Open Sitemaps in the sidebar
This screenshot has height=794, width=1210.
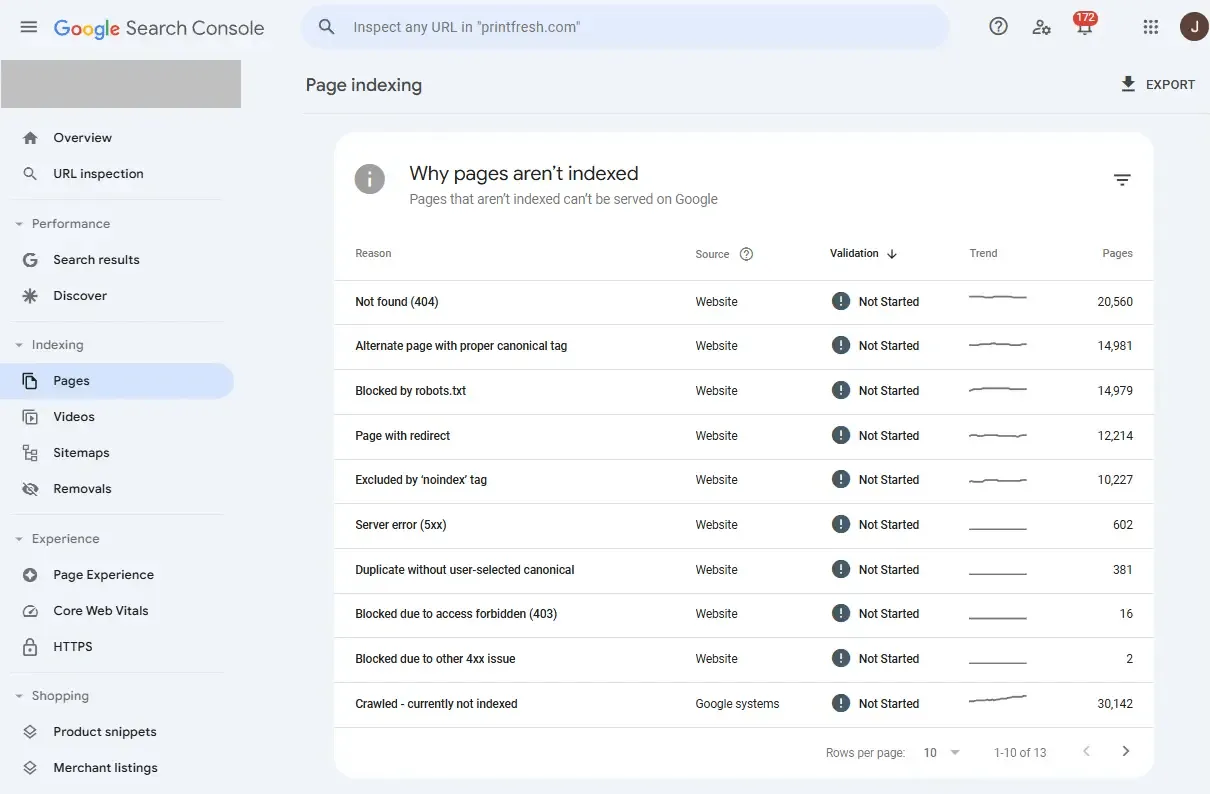click(x=81, y=453)
